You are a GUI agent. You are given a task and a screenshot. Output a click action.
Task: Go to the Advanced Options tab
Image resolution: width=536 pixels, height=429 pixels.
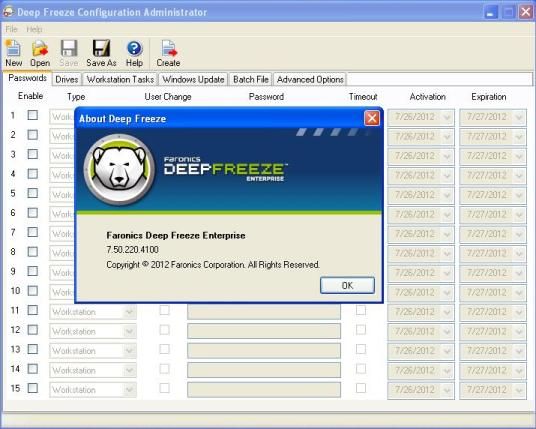[x=310, y=79]
